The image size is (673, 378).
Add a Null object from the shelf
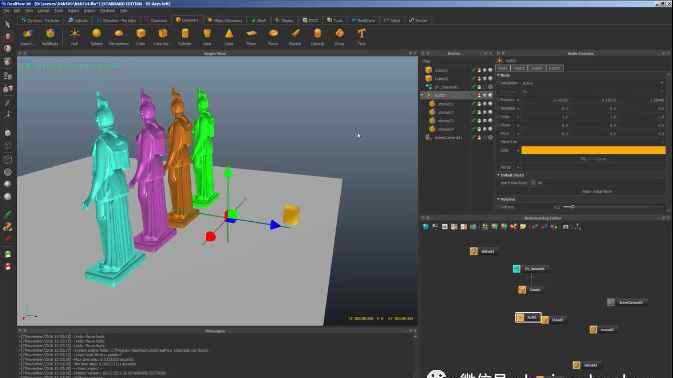click(x=74, y=36)
